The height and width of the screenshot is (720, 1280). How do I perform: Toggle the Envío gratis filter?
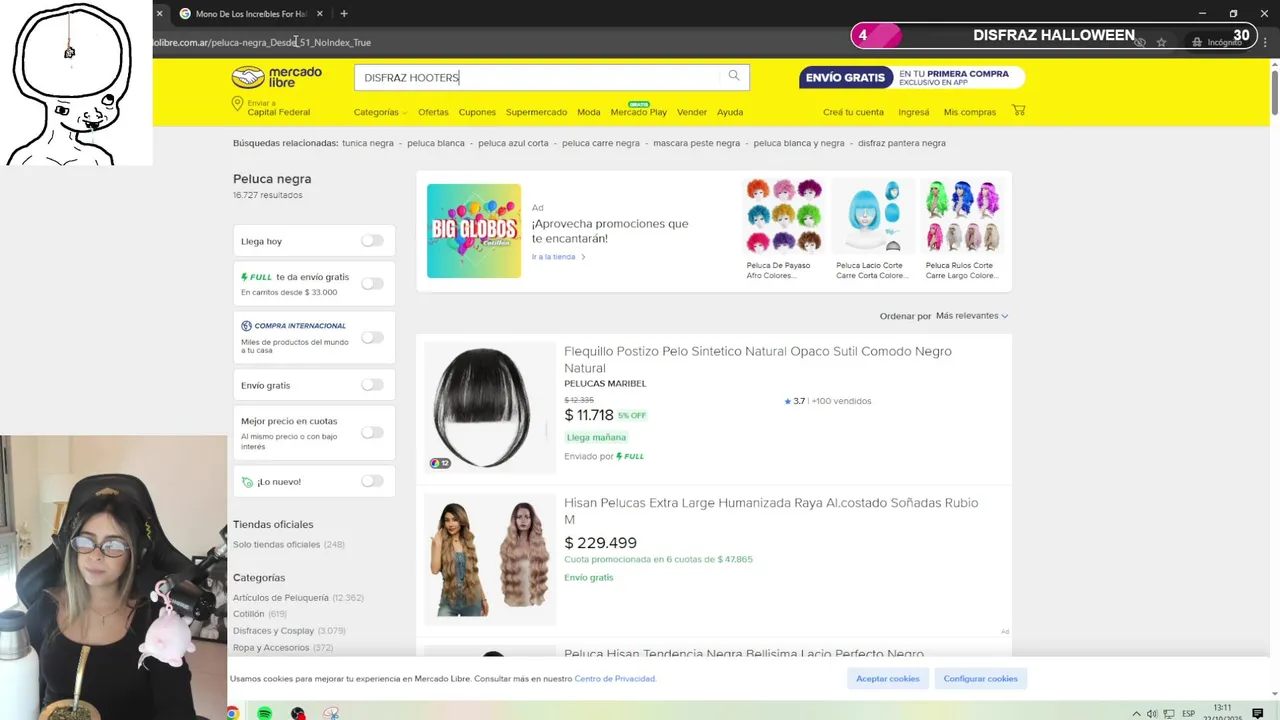(x=372, y=385)
